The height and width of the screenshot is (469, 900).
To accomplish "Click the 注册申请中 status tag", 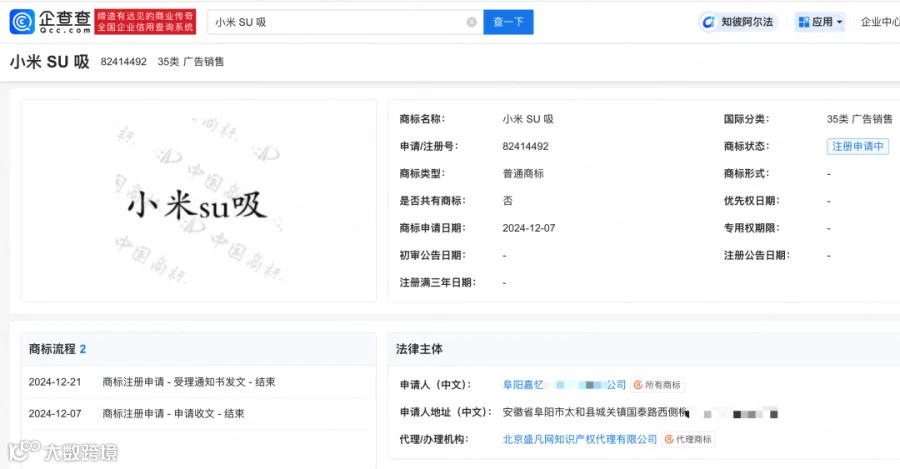I will [x=858, y=146].
